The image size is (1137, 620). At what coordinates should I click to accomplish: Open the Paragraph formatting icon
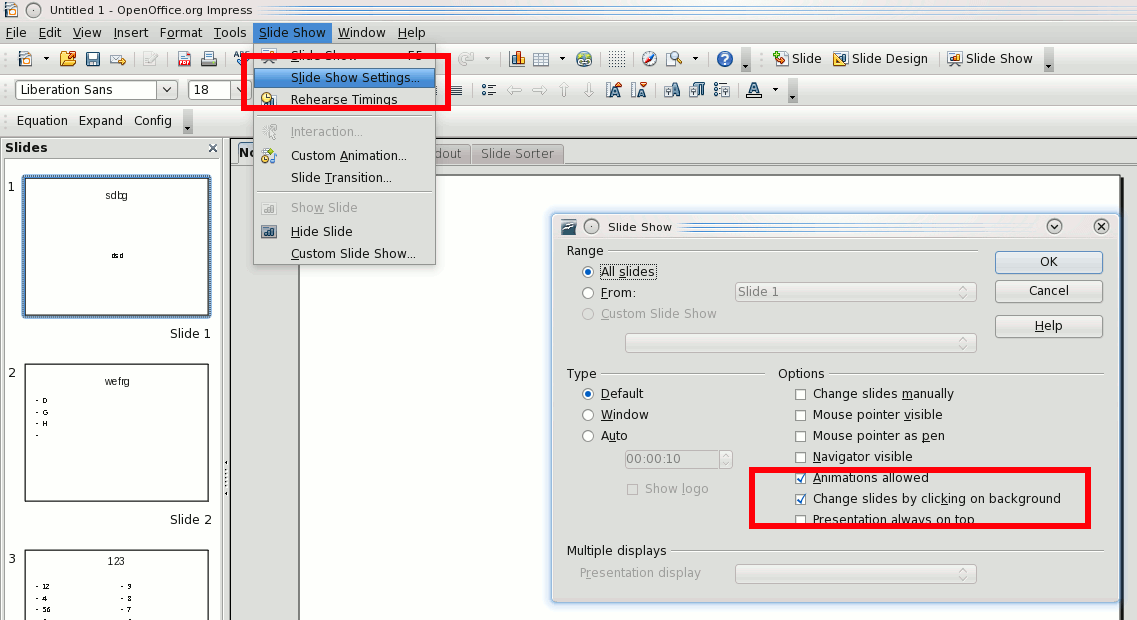pyautogui.click(x=697, y=90)
